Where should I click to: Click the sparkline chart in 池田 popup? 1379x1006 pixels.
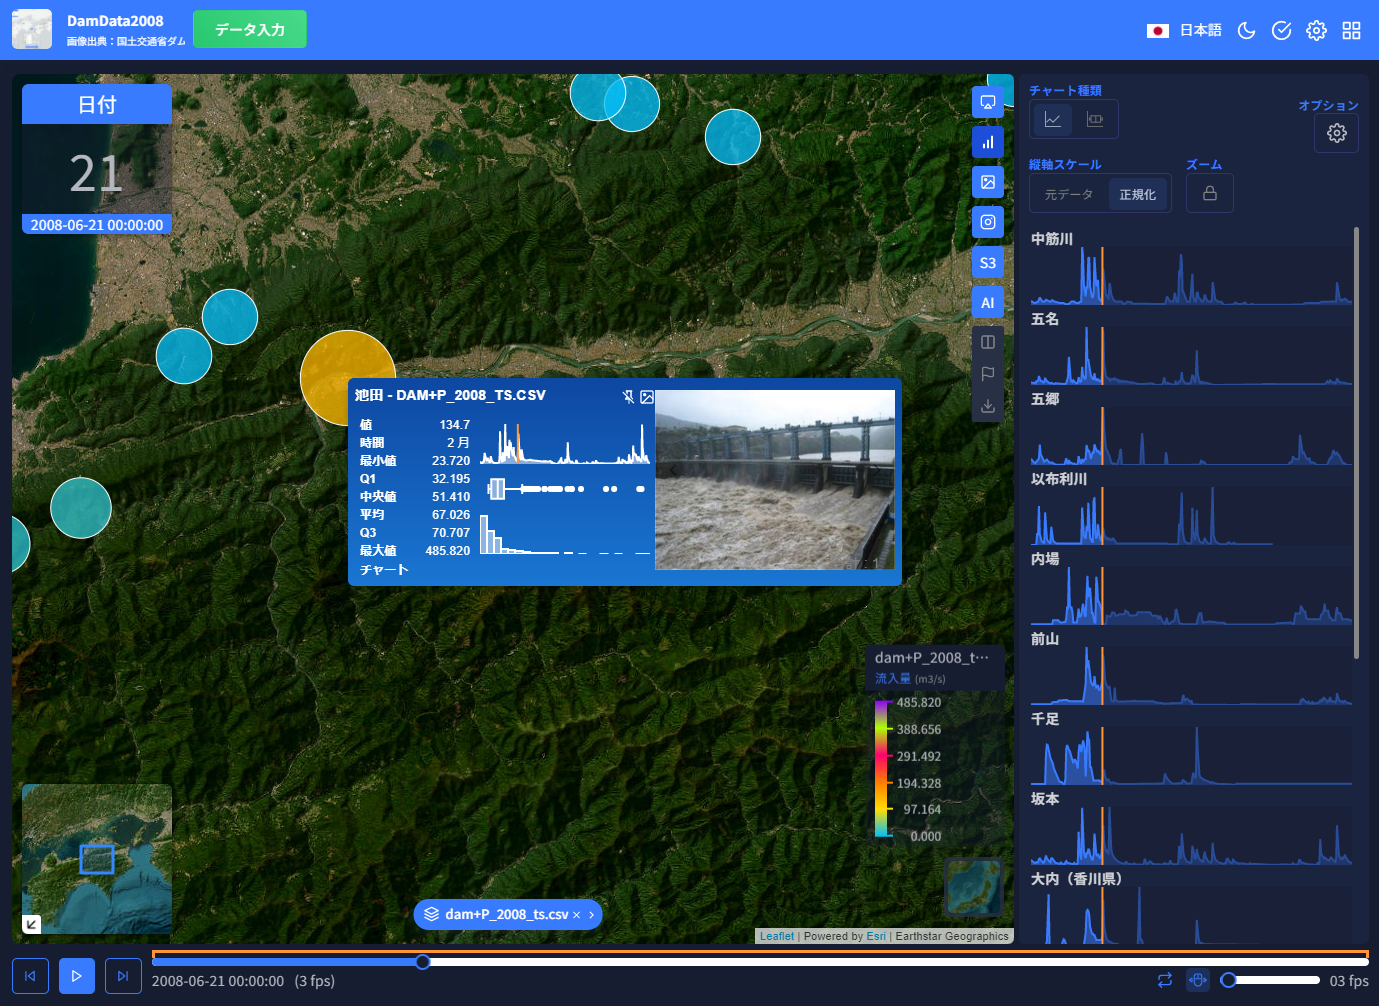click(565, 443)
